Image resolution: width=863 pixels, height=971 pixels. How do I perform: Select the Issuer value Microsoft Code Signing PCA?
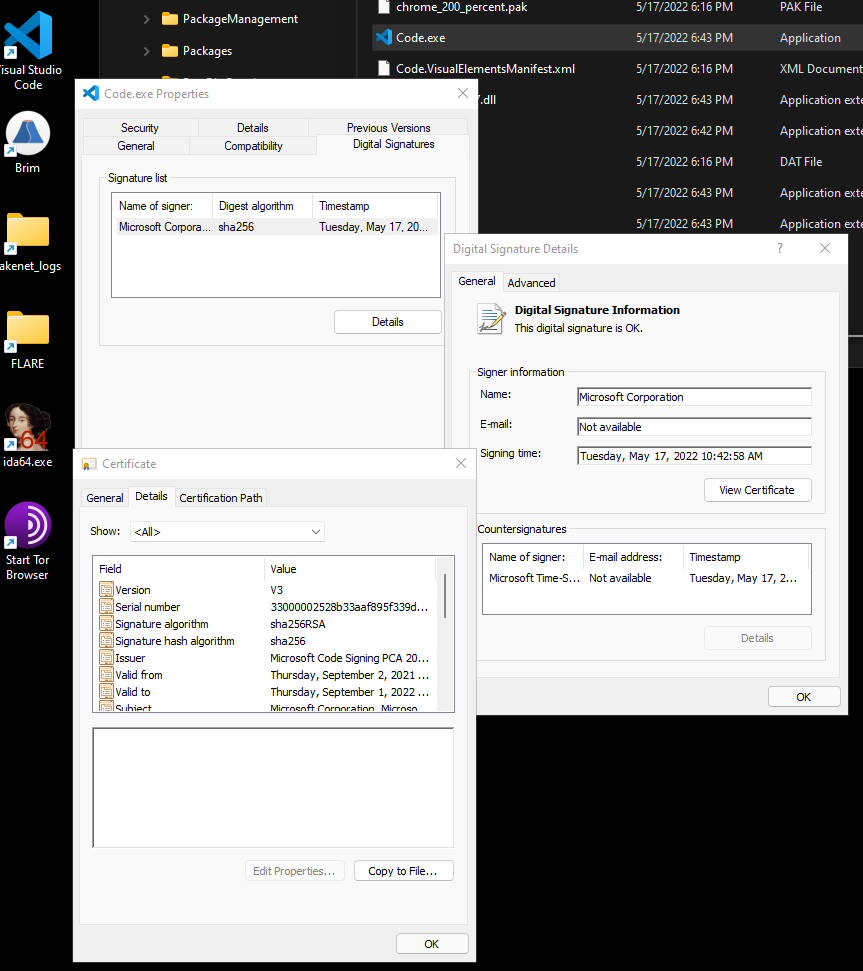349,658
